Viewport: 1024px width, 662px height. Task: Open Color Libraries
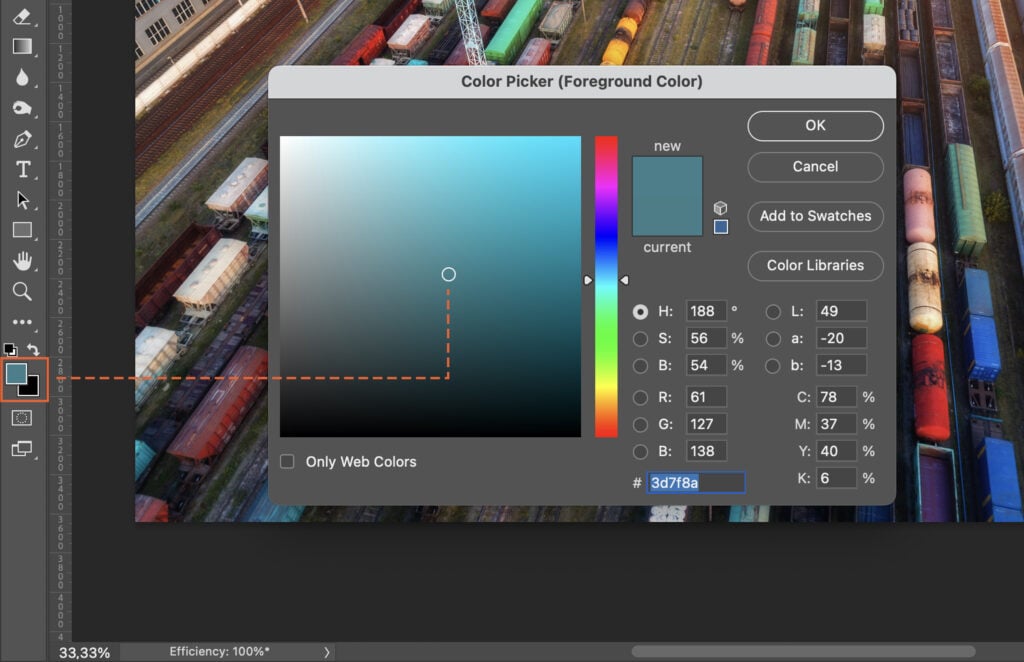click(x=814, y=265)
